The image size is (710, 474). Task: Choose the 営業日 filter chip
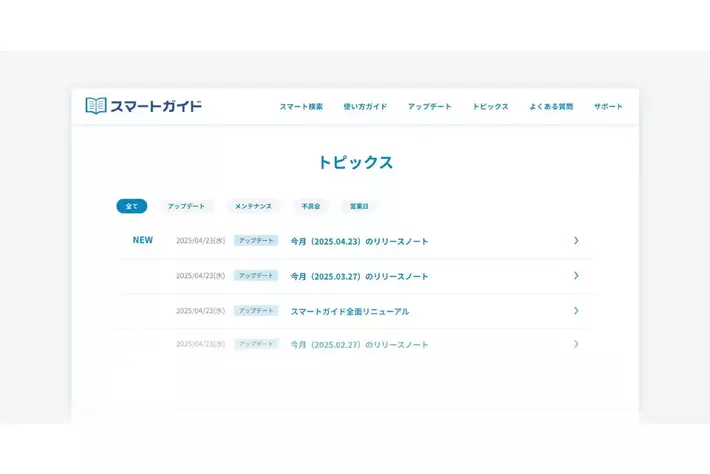coord(359,206)
